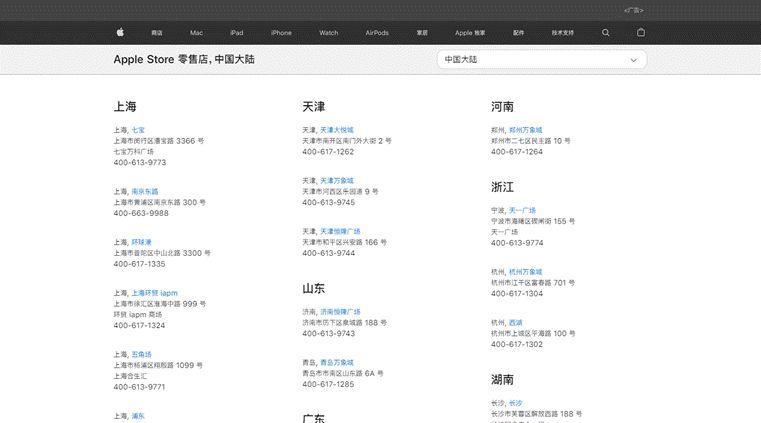Viewport: 761px width, 423px height.
Task: Open the 郑州万象城 store link
Action: [526, 130]
